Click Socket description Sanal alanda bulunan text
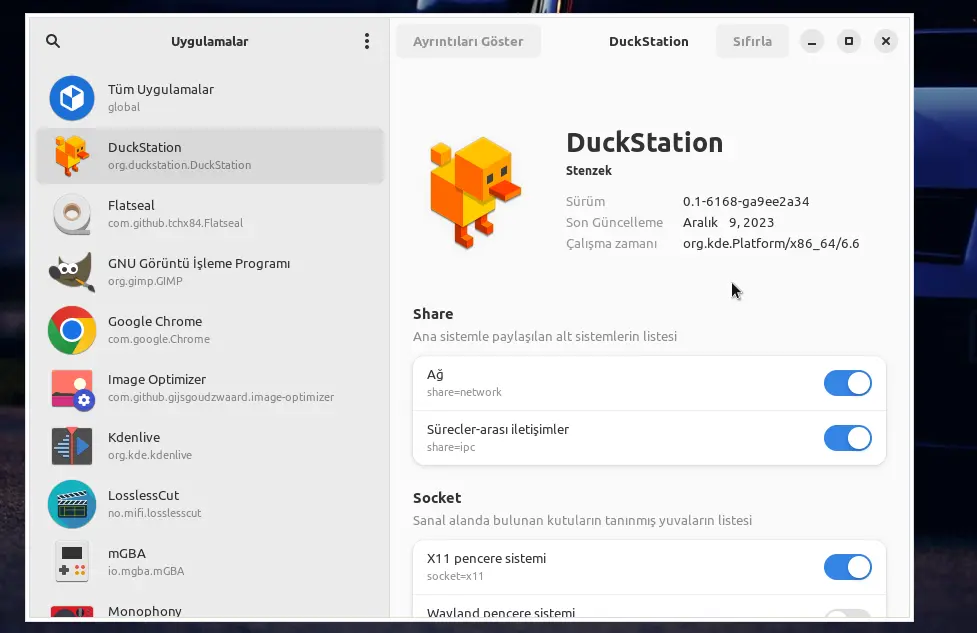977x633 pixels. pos(583,520)
